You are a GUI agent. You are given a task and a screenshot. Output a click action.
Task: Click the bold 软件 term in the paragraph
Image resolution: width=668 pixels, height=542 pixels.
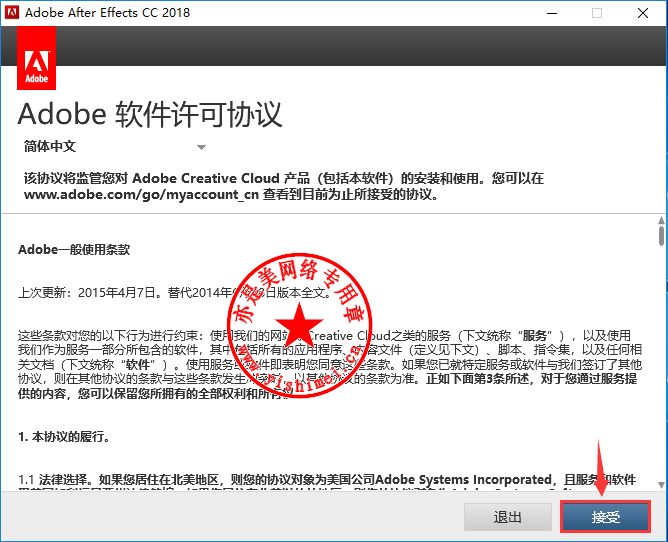coord(137,364)
